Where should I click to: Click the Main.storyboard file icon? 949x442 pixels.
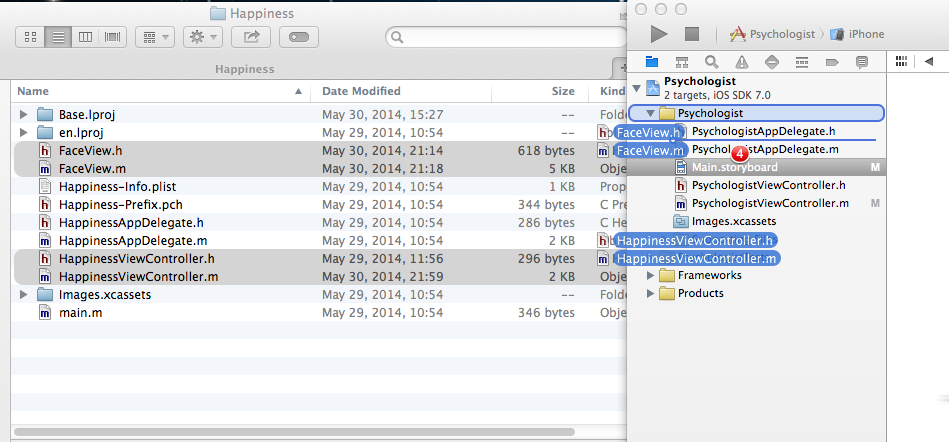tap(681, 167)
